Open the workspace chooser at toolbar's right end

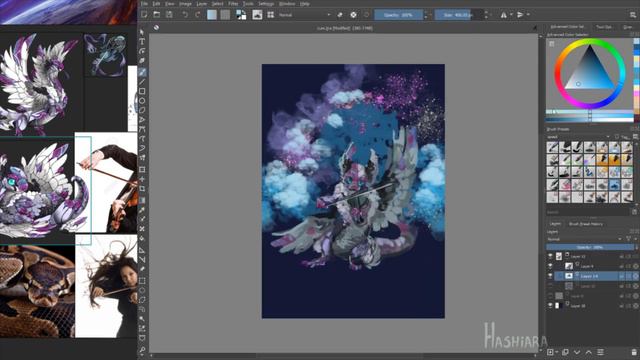633,15
